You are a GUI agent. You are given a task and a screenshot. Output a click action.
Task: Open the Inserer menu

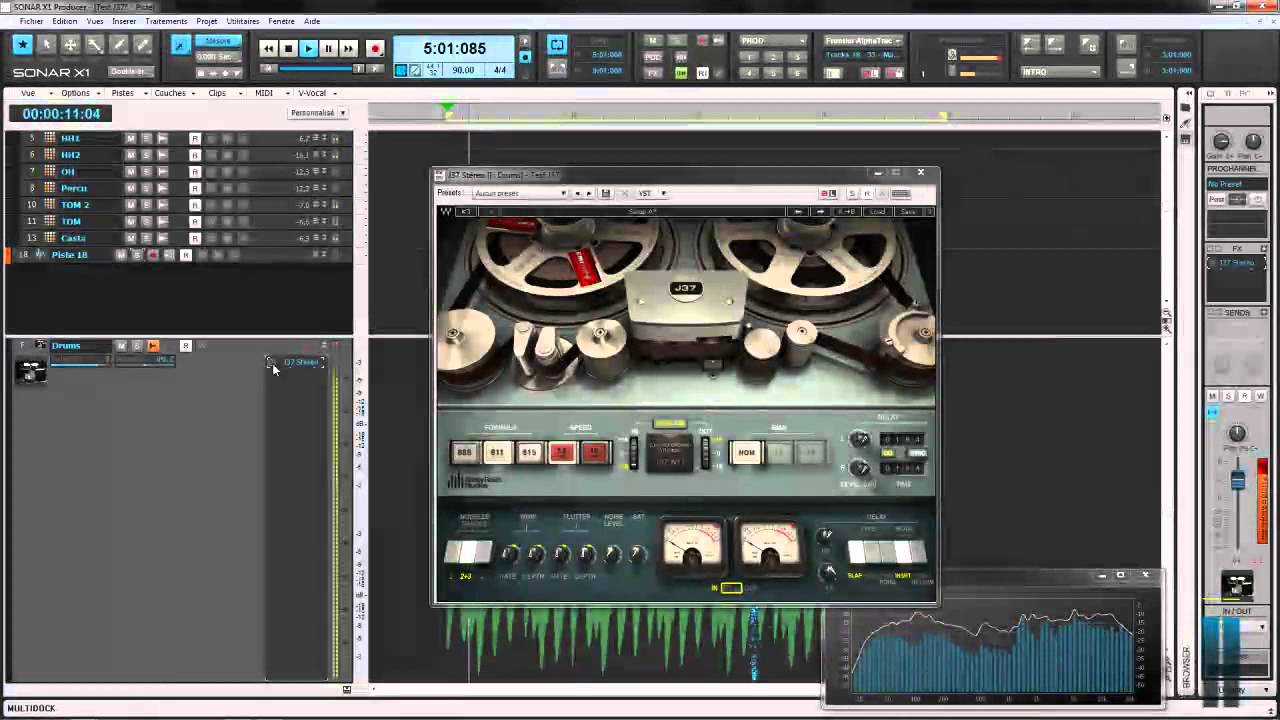tap(124, 21)
